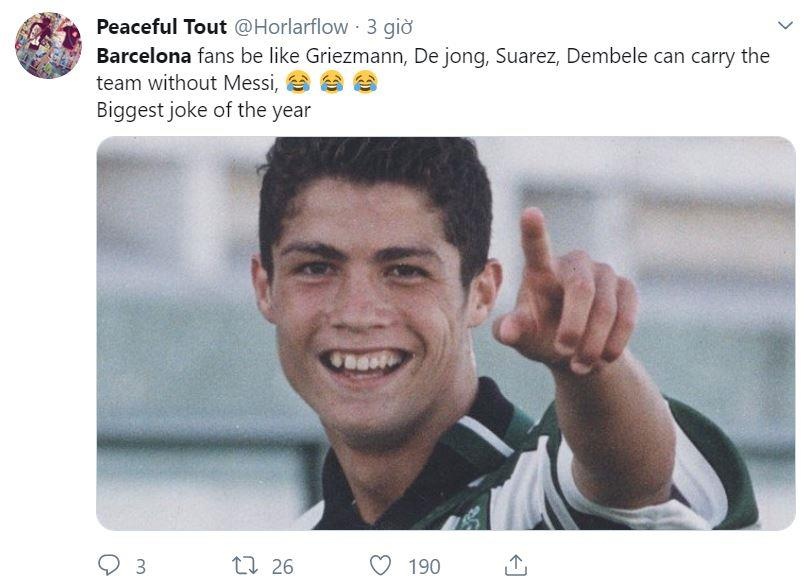Click the first laughing emoji
This screenshot has width=809, height=580.
pyautogui.click(x=297, y=83)
